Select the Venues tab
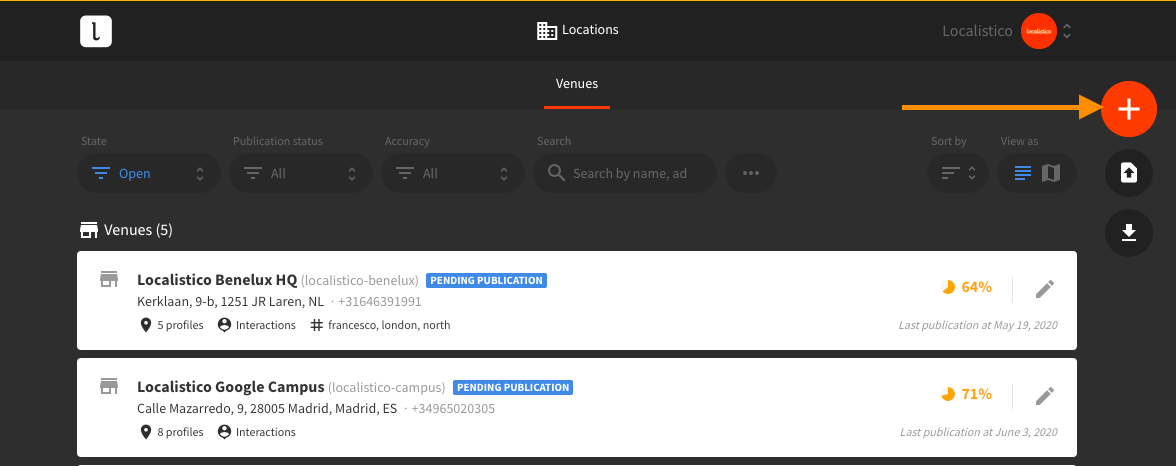Image resolution: width=1176 pixels, height=466 pixels. coord(577,84)
